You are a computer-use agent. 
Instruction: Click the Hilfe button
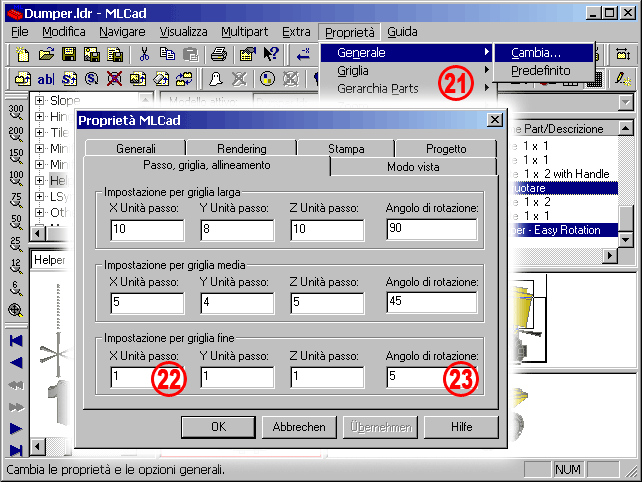[x=461, y=427]
